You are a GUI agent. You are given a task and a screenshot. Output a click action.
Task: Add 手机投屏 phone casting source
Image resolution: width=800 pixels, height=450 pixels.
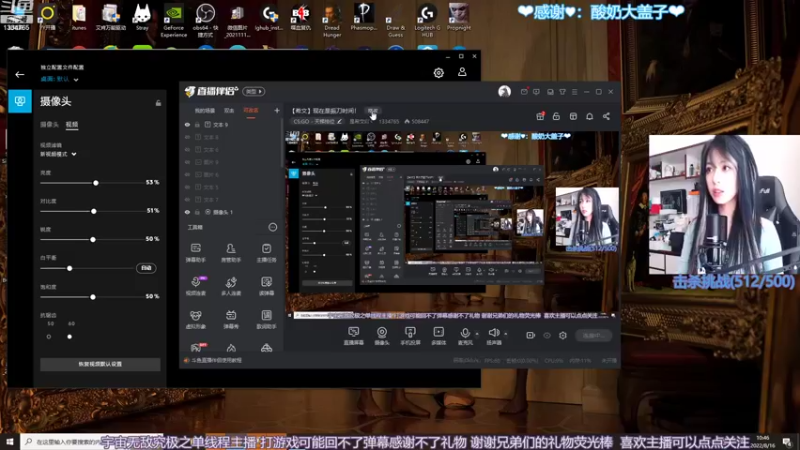point(410,336)
